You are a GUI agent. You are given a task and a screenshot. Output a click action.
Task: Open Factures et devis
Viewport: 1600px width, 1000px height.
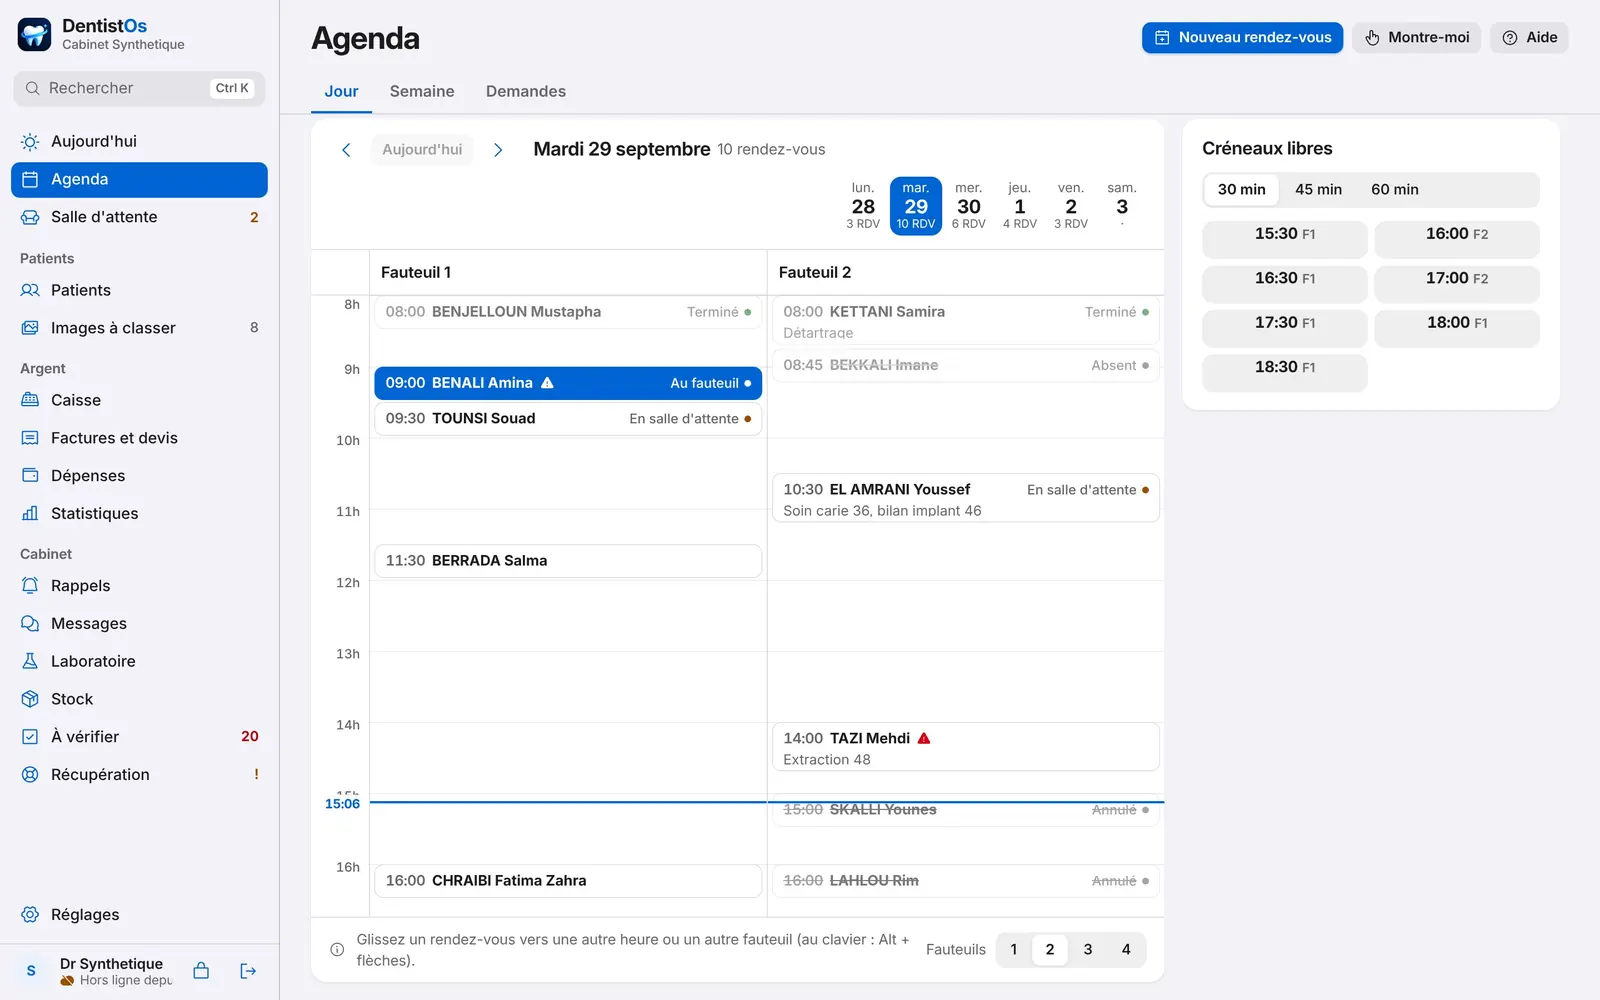[139, 438]
